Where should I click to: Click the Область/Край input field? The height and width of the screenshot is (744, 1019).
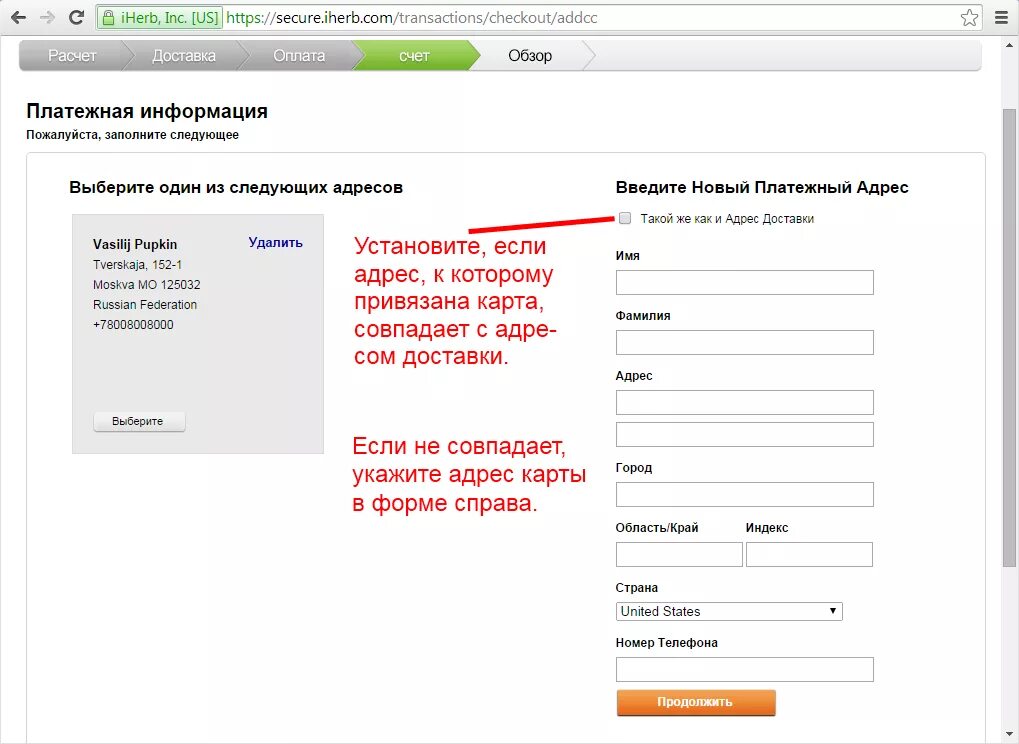(x=679, y=555)
